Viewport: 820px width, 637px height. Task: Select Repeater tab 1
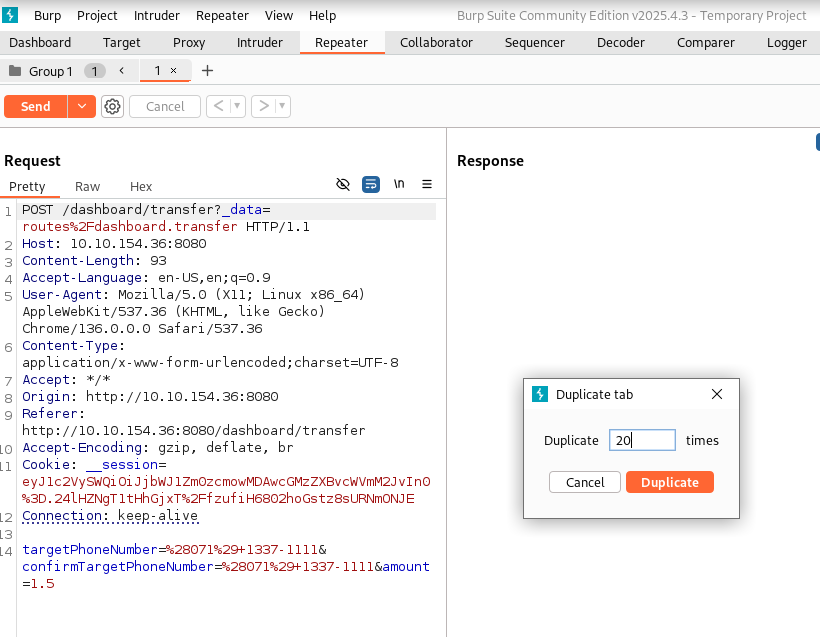(157, 70)
